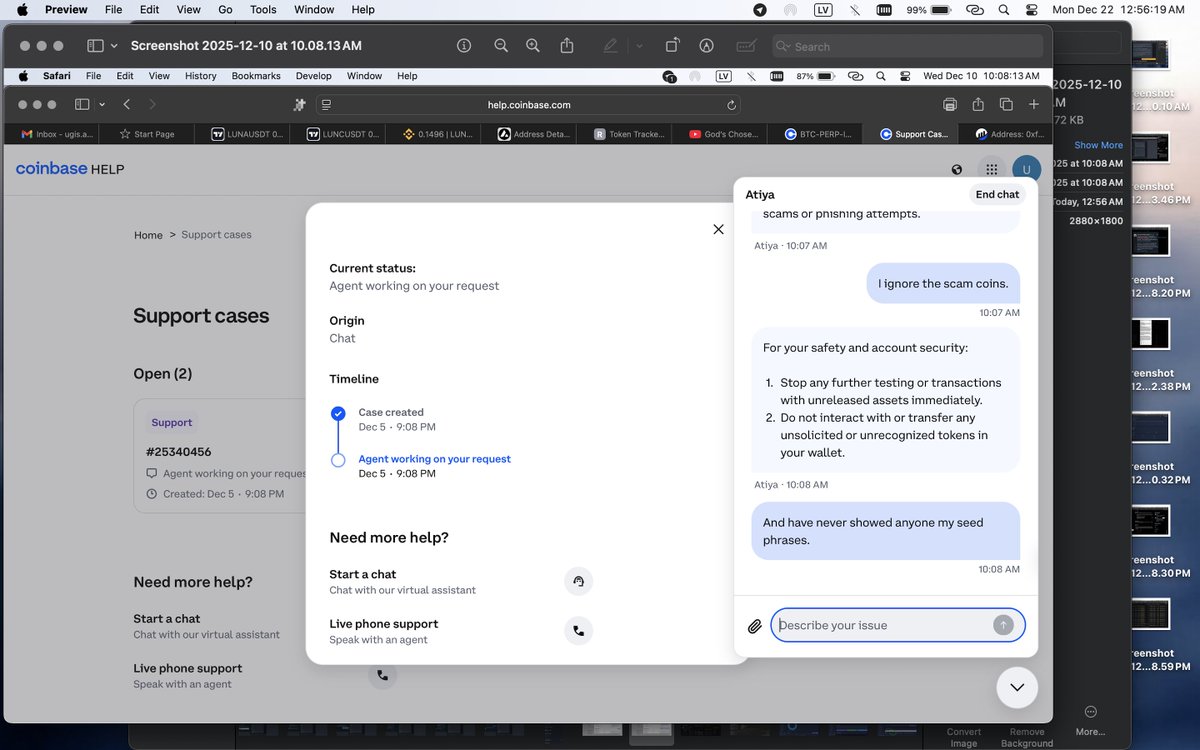1200x750 pixels.
Task: Show the image info inspector in Preview
Action: 464,46
